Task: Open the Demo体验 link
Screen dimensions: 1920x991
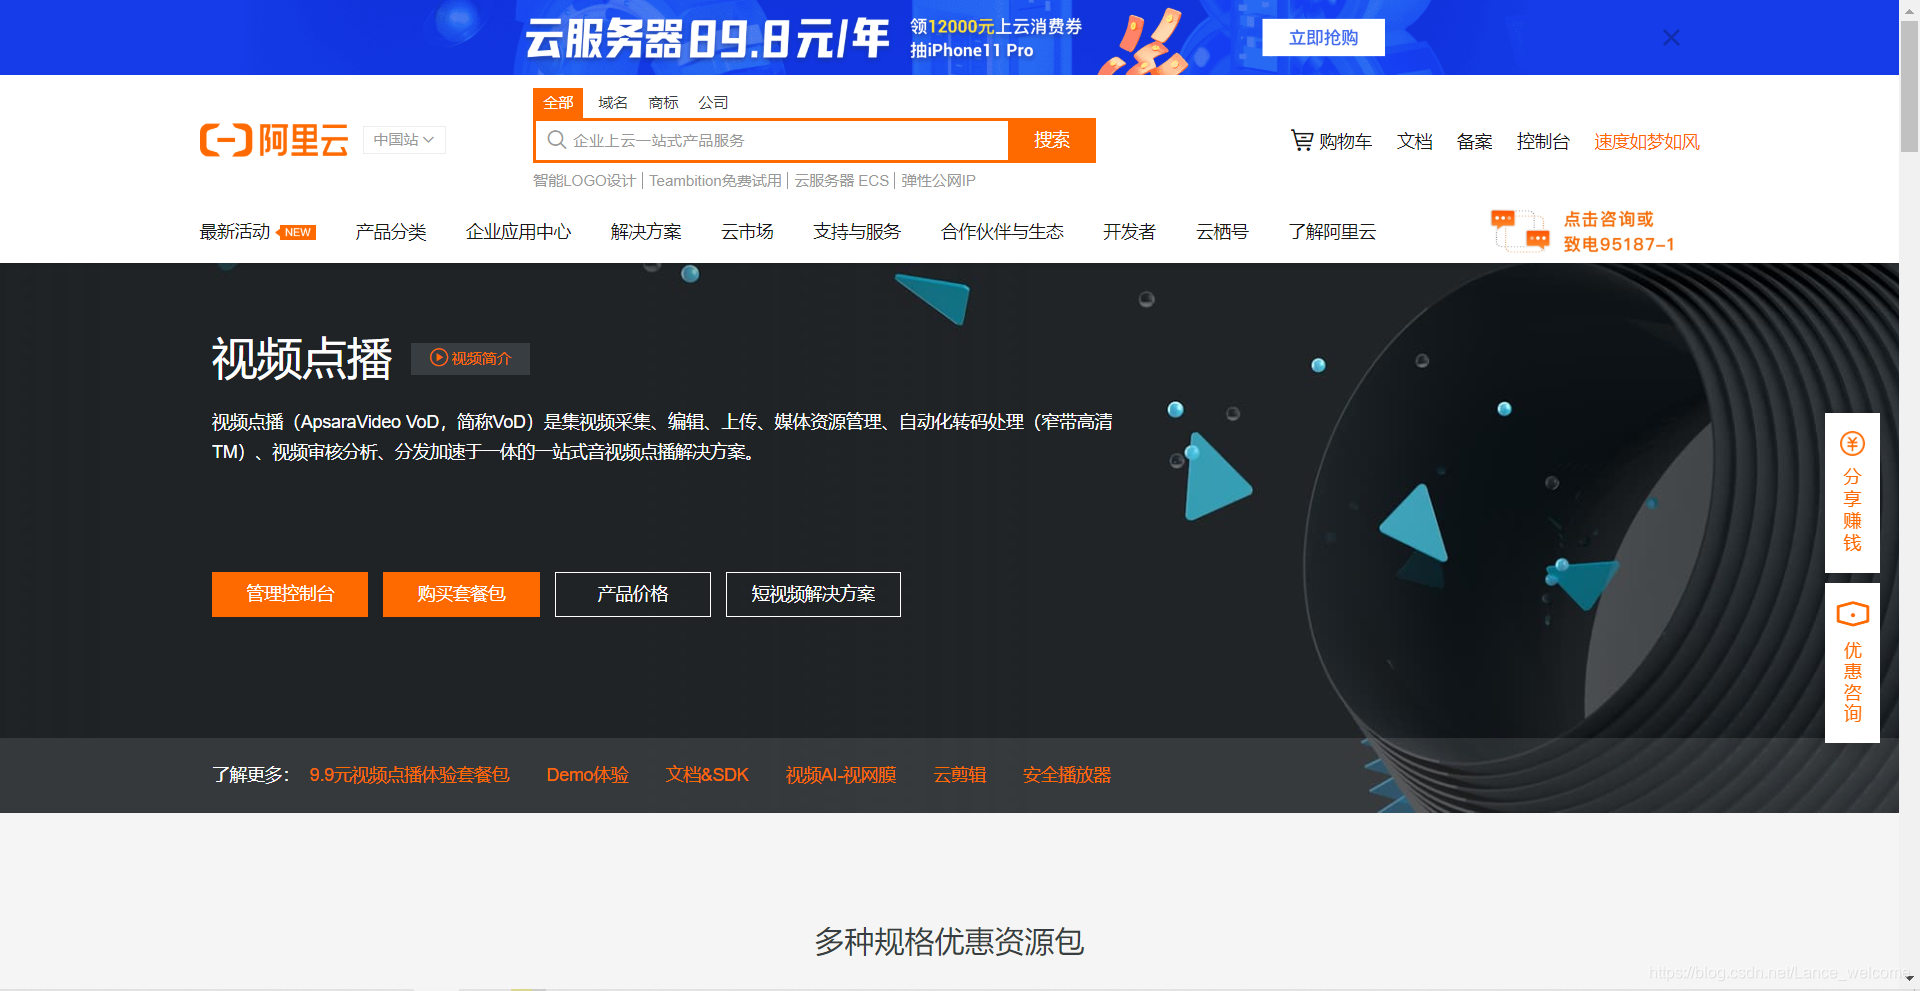Action: (587, 775)
